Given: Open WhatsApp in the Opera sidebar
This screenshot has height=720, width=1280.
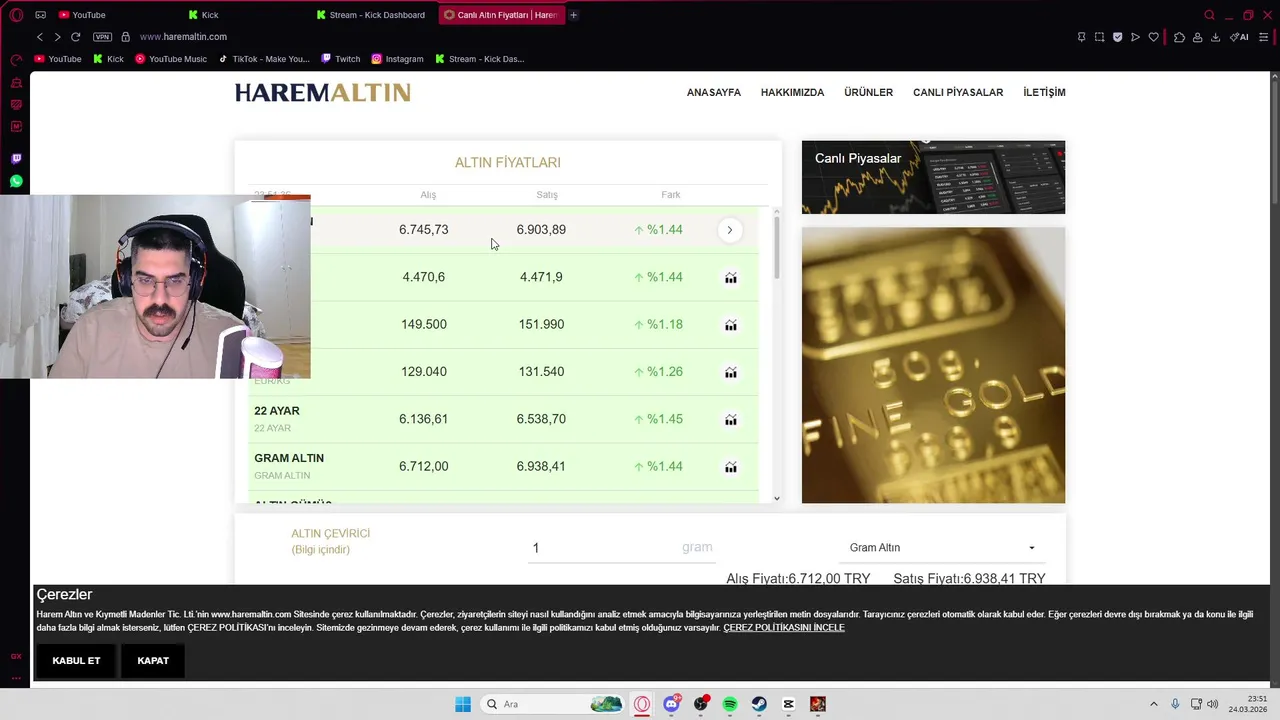Looking at the screenshot, I should [16, 181].
